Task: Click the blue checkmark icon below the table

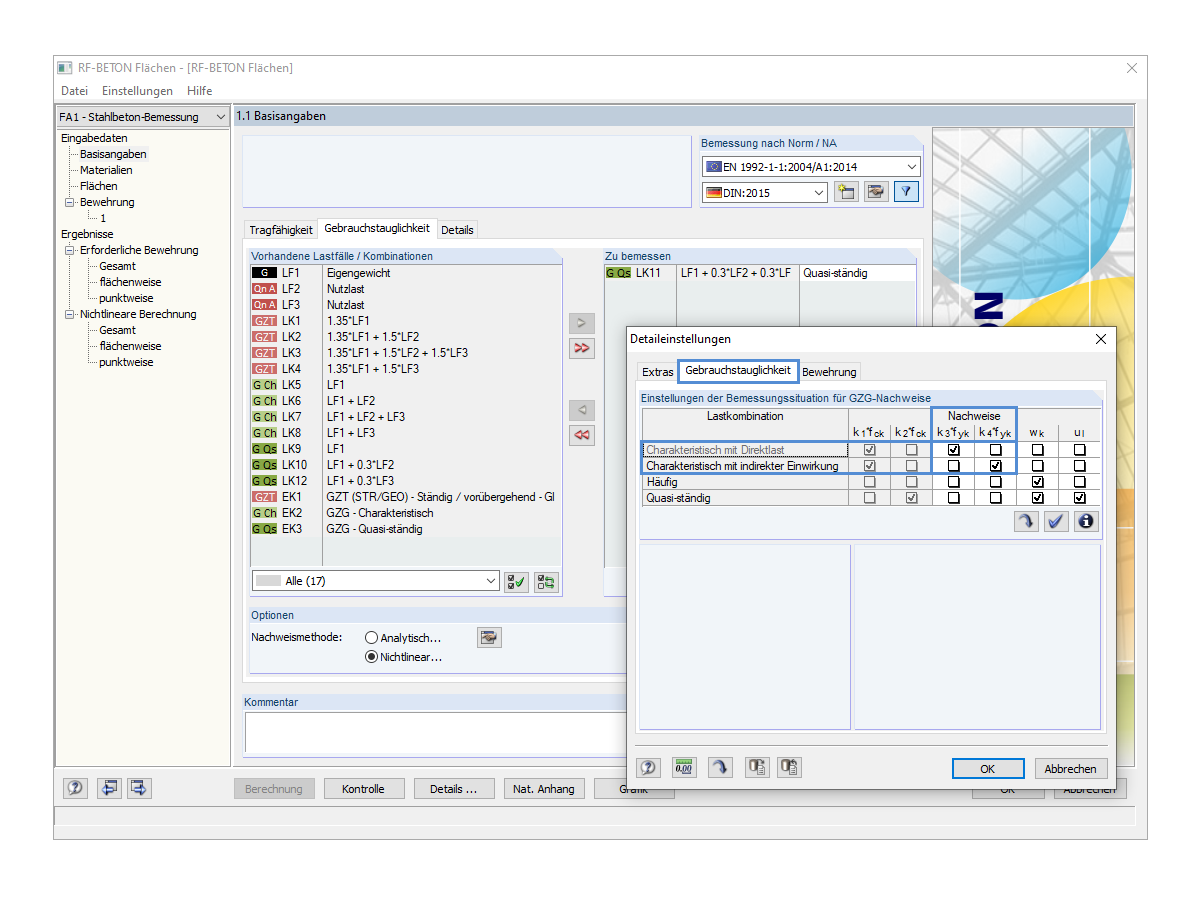Action: click(x=1056, y=521)
